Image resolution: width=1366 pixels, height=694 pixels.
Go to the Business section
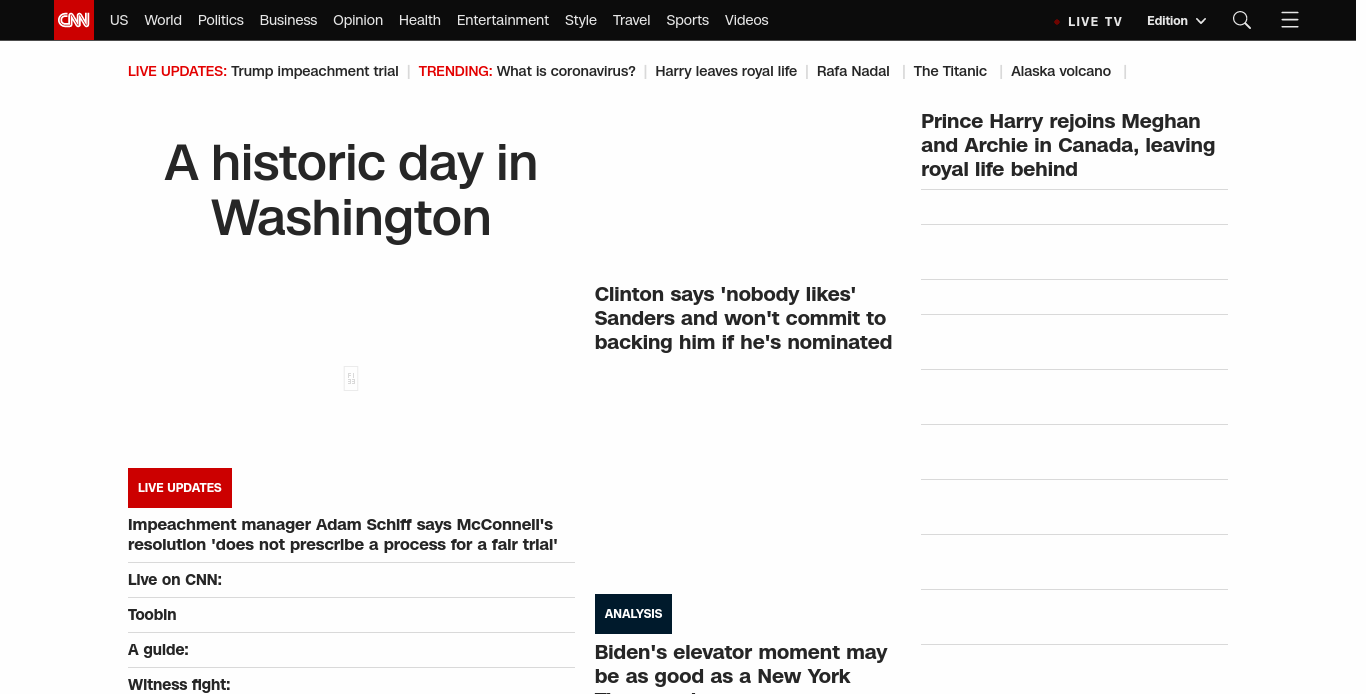[288, 20]
